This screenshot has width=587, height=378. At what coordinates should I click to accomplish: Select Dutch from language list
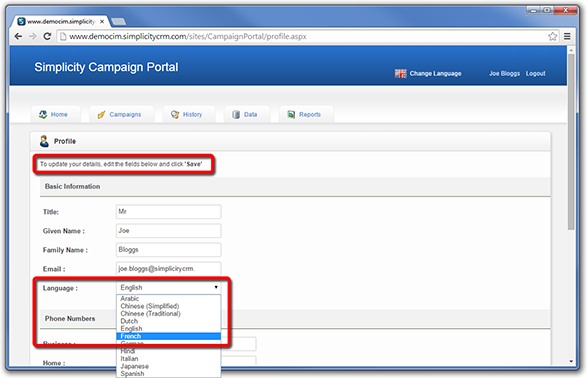coord(168,321)
